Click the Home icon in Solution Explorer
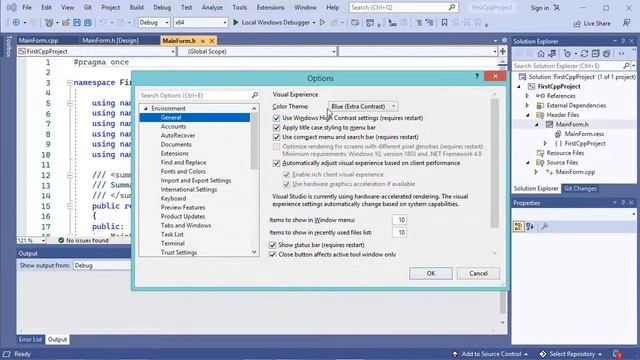The height and width of the screenshot is (360, 640). (541, 54)
